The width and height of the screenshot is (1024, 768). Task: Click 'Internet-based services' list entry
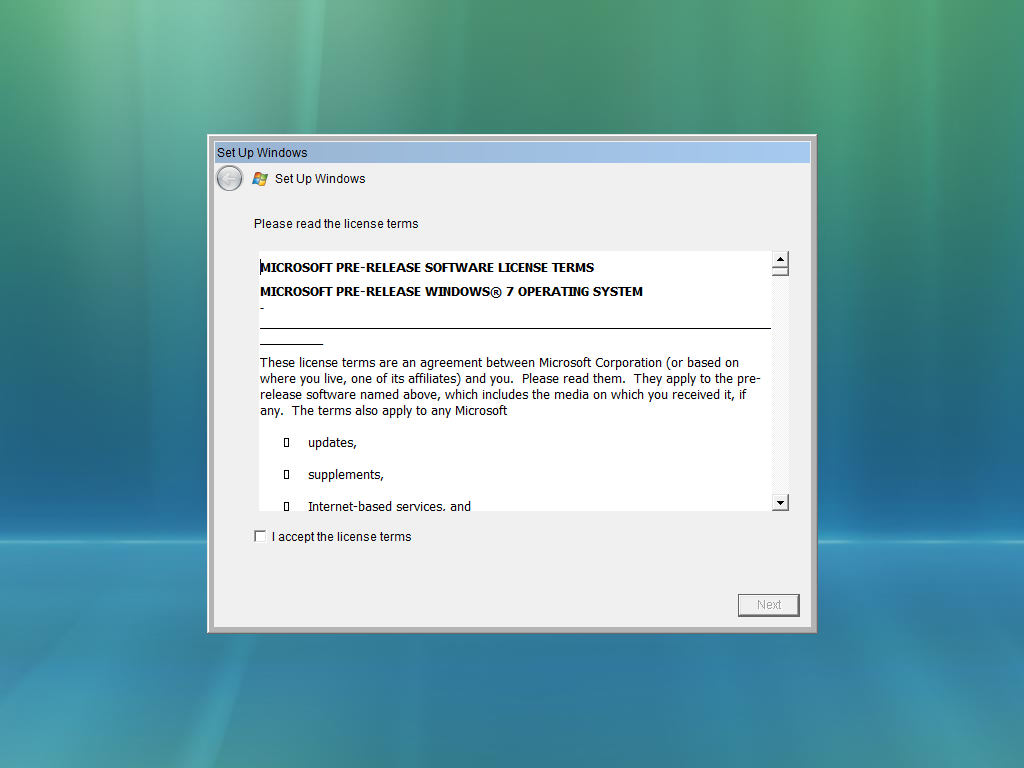pyautogui.click(x=388, y=506)
